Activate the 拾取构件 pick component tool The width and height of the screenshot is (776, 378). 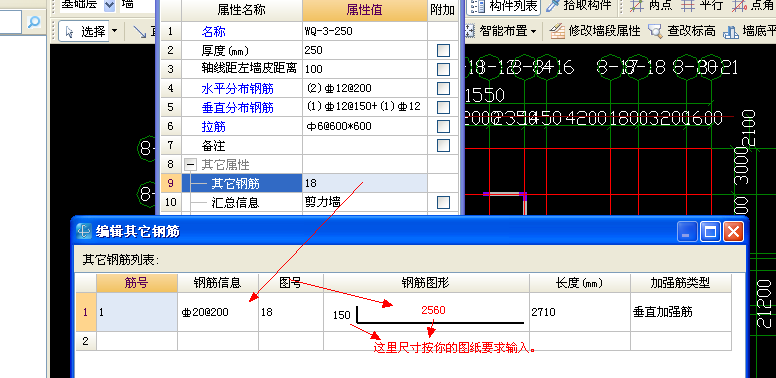coord(578,6)
